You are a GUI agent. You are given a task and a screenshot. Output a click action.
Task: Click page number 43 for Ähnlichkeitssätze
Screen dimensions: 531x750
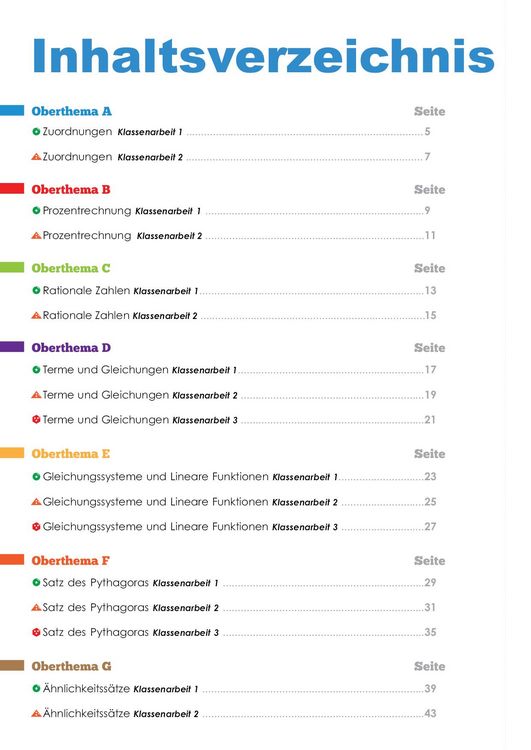[430, 713]
